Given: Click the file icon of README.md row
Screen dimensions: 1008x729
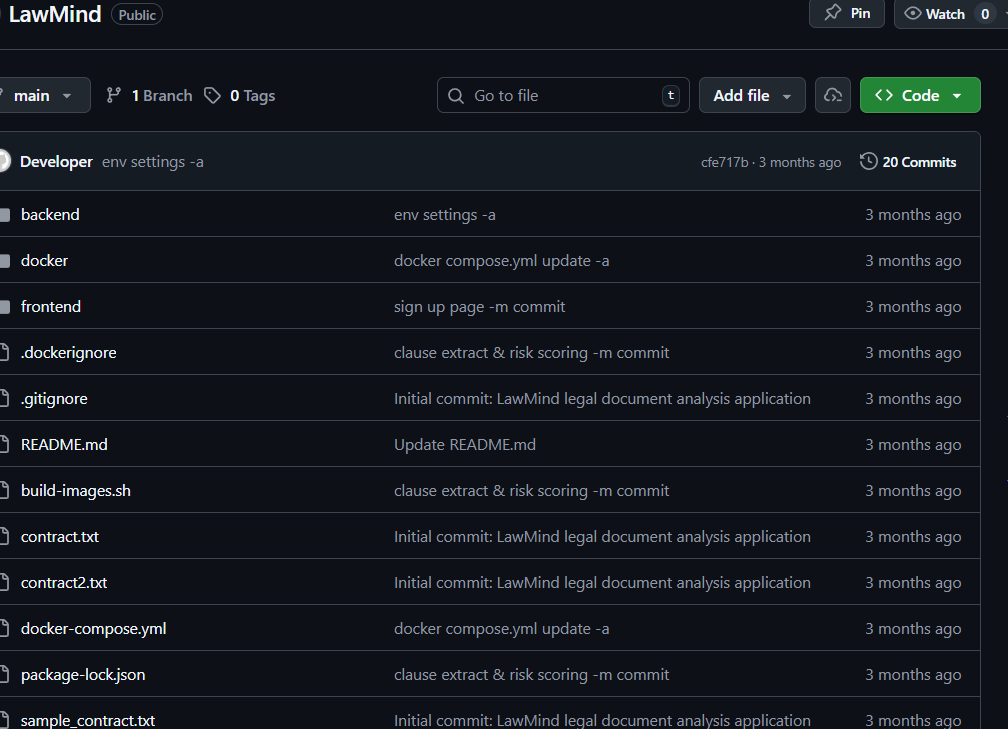Looking at the screenshot, I should point(4,444).
